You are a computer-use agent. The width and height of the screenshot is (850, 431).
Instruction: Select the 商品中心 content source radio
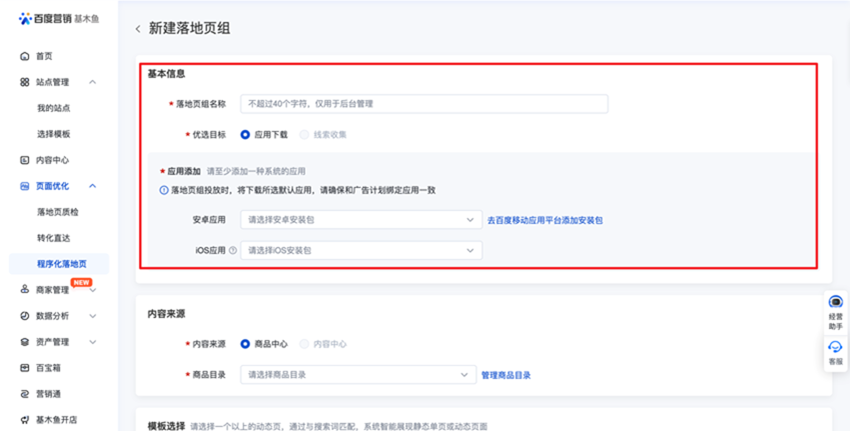pos(245,344)
